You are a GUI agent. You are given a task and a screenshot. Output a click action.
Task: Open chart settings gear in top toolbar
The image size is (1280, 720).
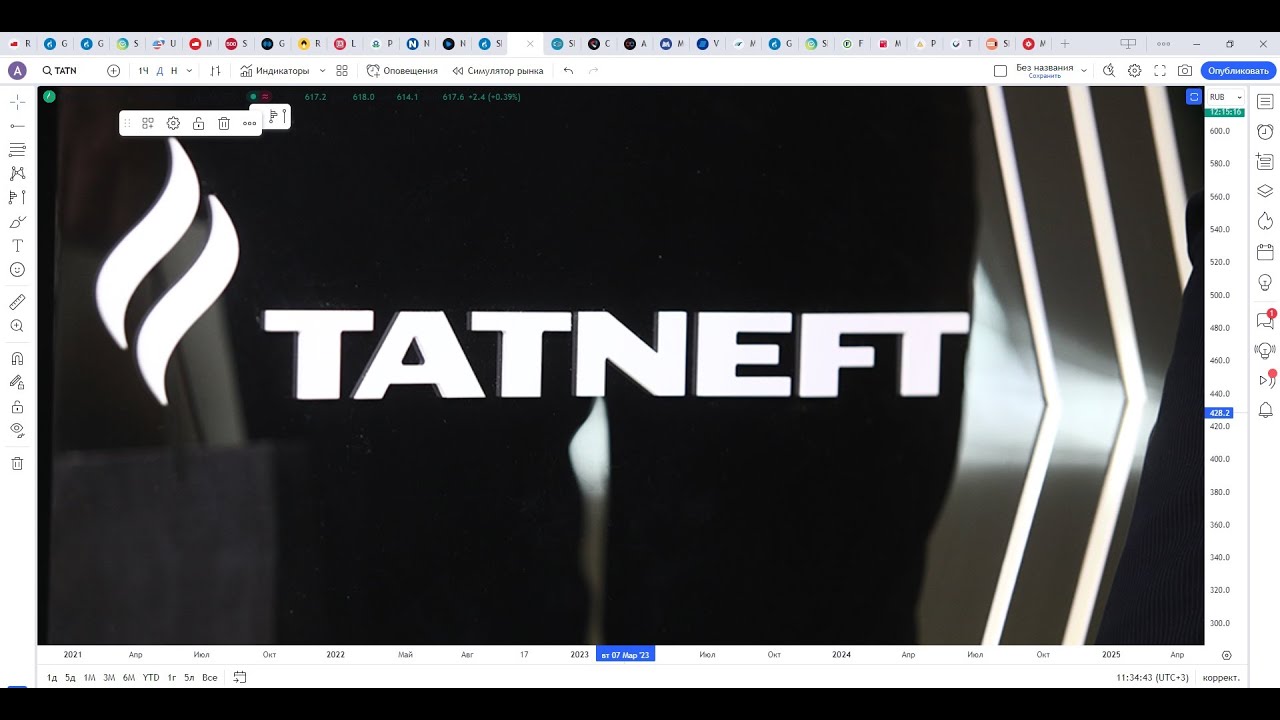pyautogui.click(x=1134, y=71)
